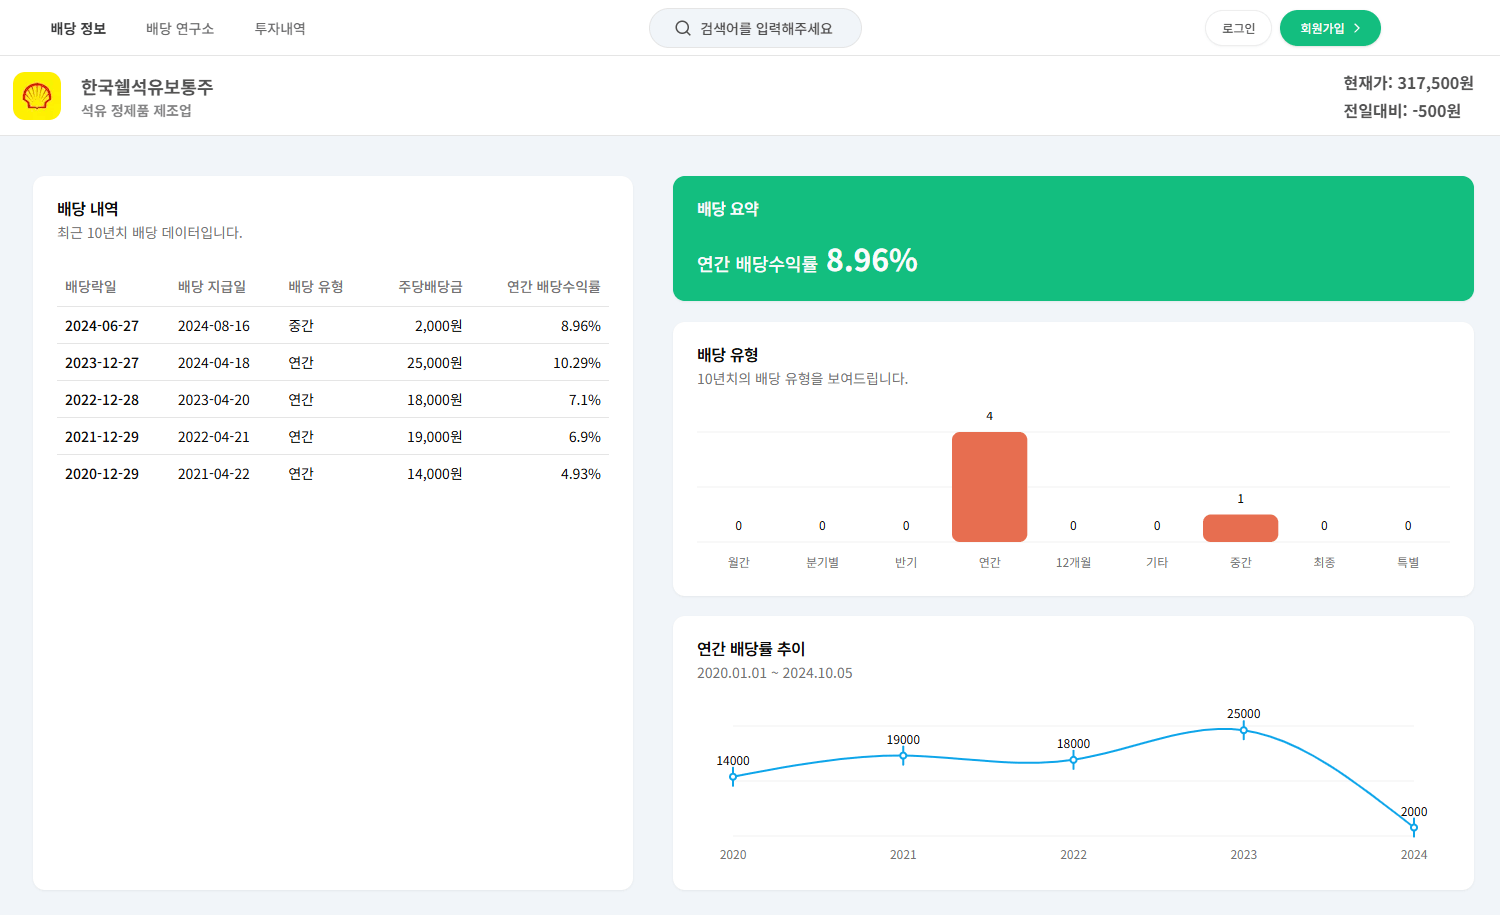Click the company name 한국쉘석유보통주
Viewport: 1500px width, 915px height.
tap(147, 87)
